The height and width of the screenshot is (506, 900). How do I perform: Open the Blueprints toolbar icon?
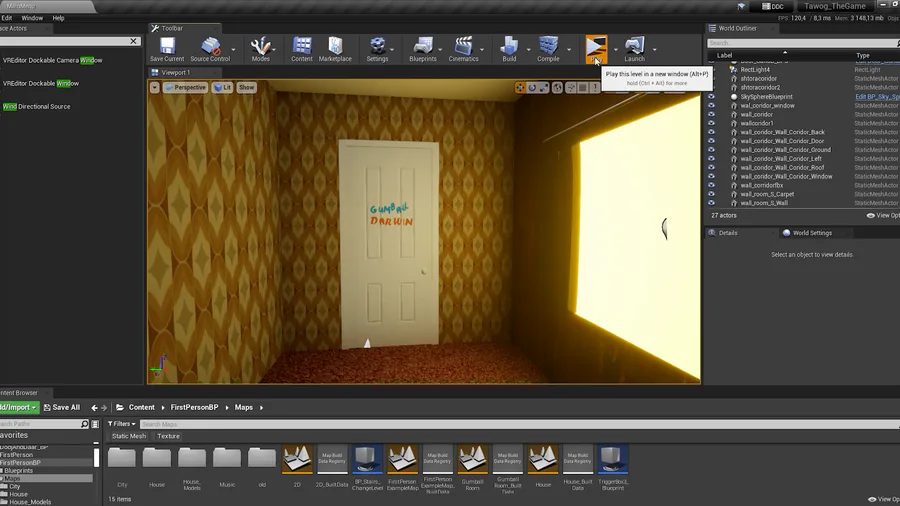point(423,49)
